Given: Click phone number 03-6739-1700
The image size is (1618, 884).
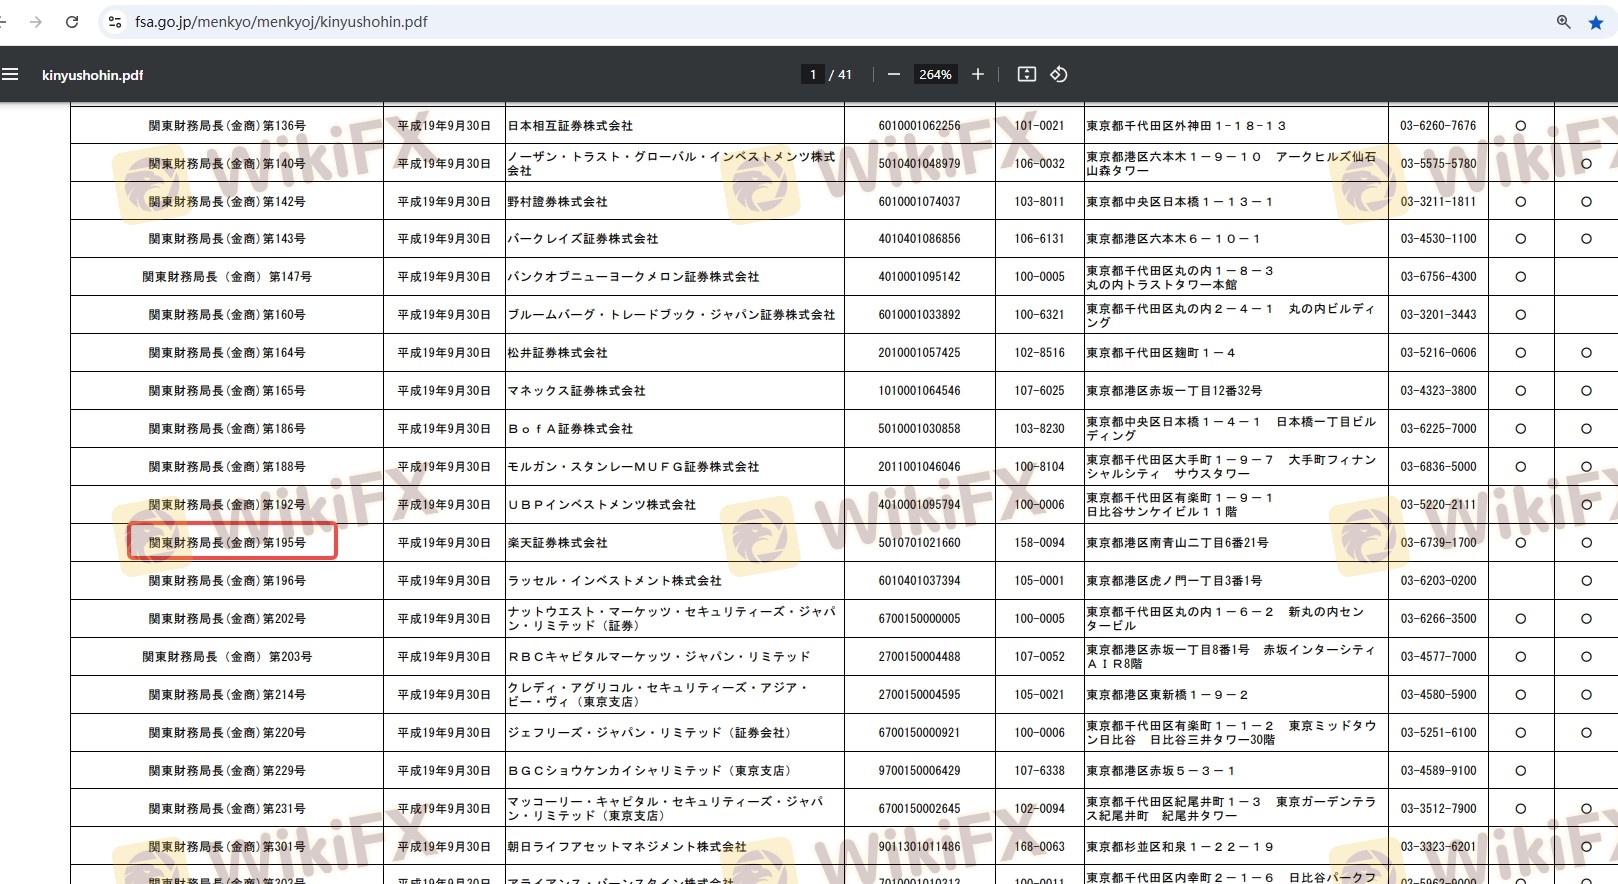Looking at the screenshot, I should point(1438,542).
